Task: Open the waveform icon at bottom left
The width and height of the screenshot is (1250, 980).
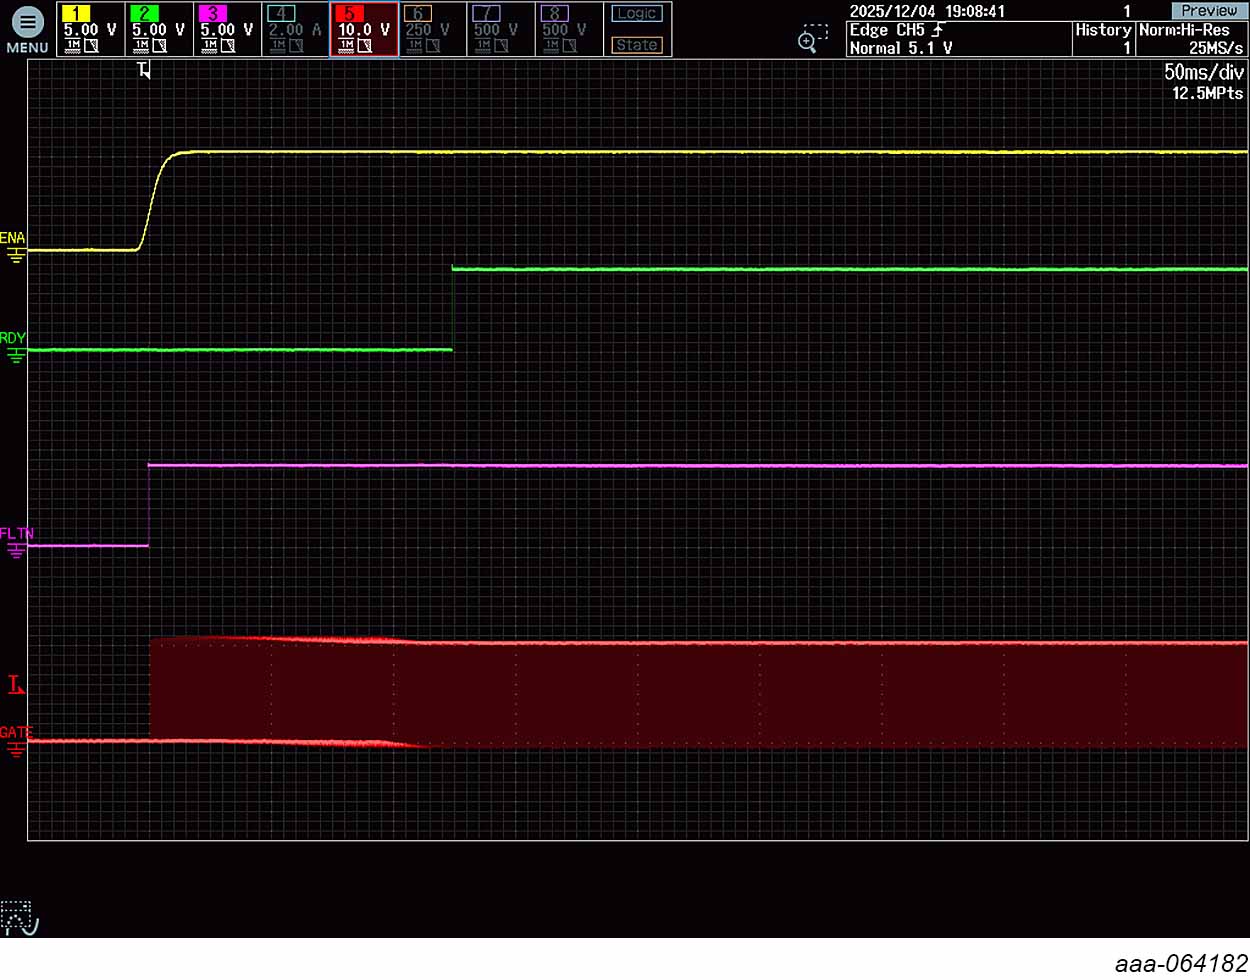Action: click(x=18, y=917)
